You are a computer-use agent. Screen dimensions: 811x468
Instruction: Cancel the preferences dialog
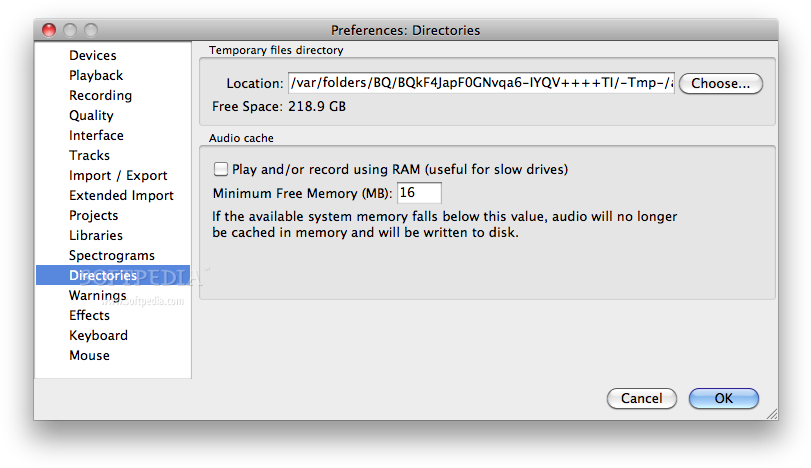point(641,399)
